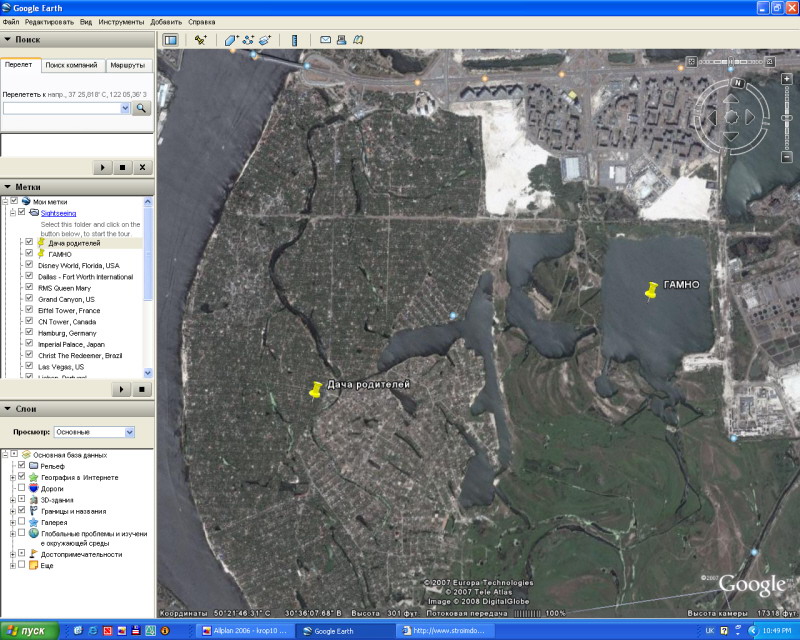This screenshot has height=640, width=800.
Task: Stop the places tour
Action: tap(142, 389)
